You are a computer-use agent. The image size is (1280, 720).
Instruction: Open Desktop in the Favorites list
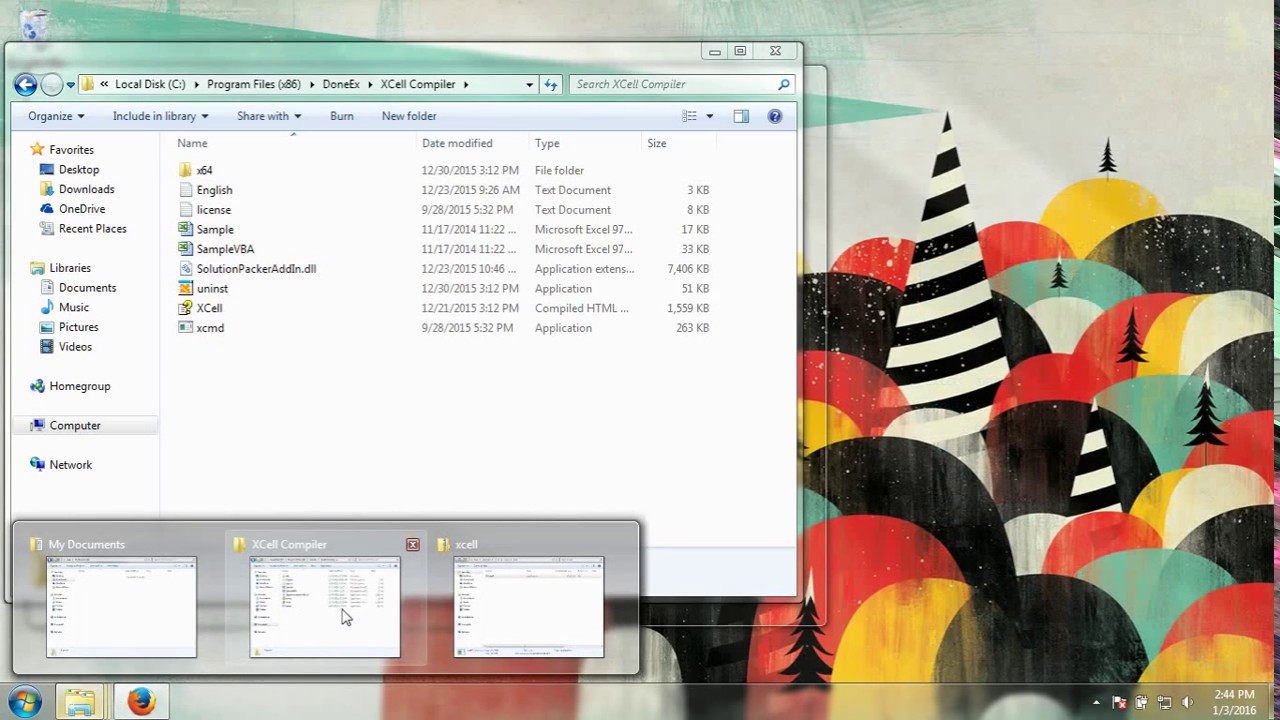point(78,170)
